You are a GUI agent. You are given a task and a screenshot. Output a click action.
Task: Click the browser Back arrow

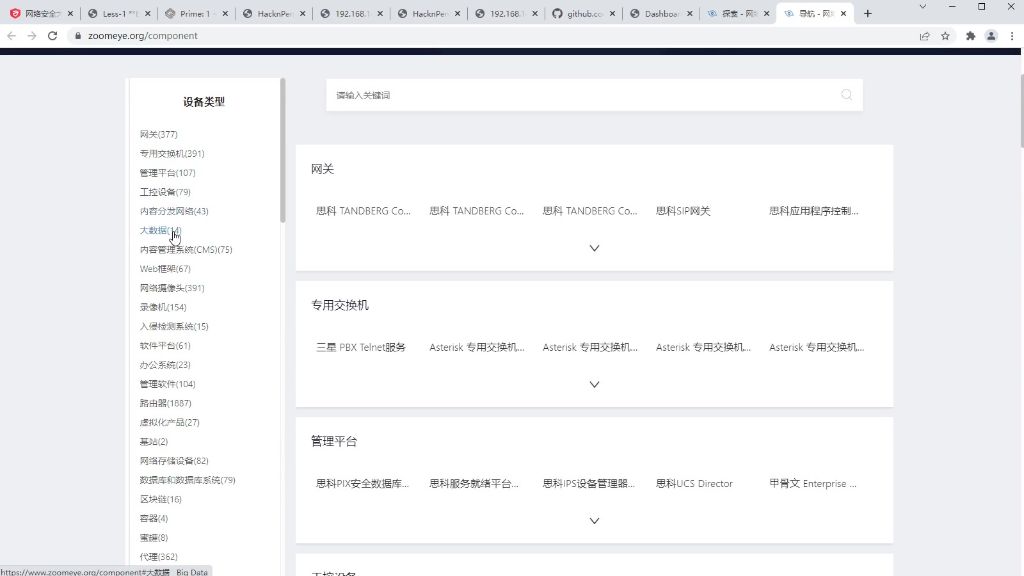(x=11, y=36)
